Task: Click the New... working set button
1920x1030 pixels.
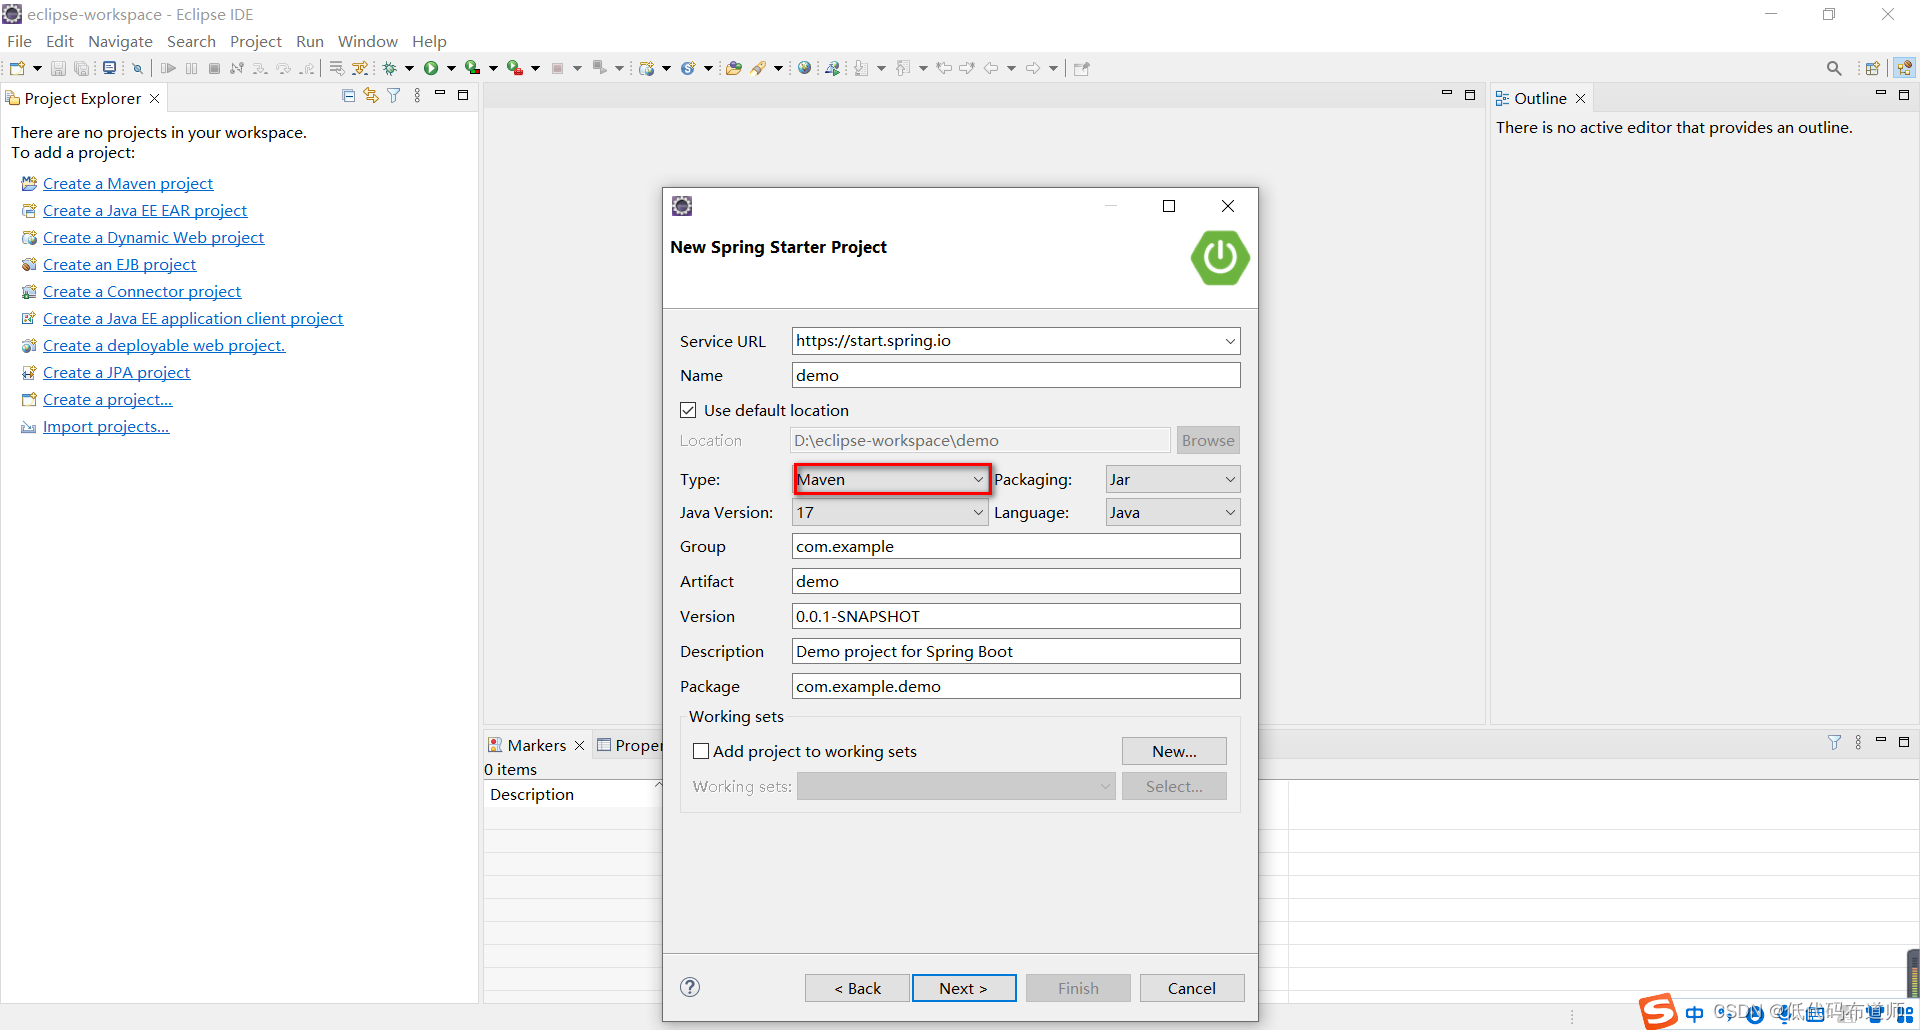Action: coord(1174,751)
